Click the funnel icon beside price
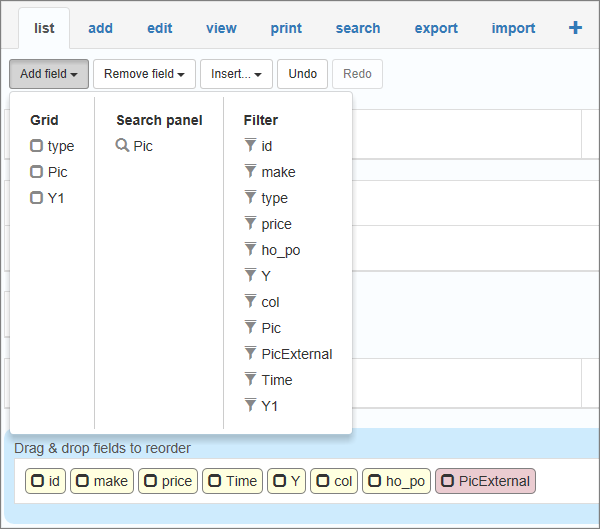The height and width of the screenshot is (529, 600). click(250, 224)
